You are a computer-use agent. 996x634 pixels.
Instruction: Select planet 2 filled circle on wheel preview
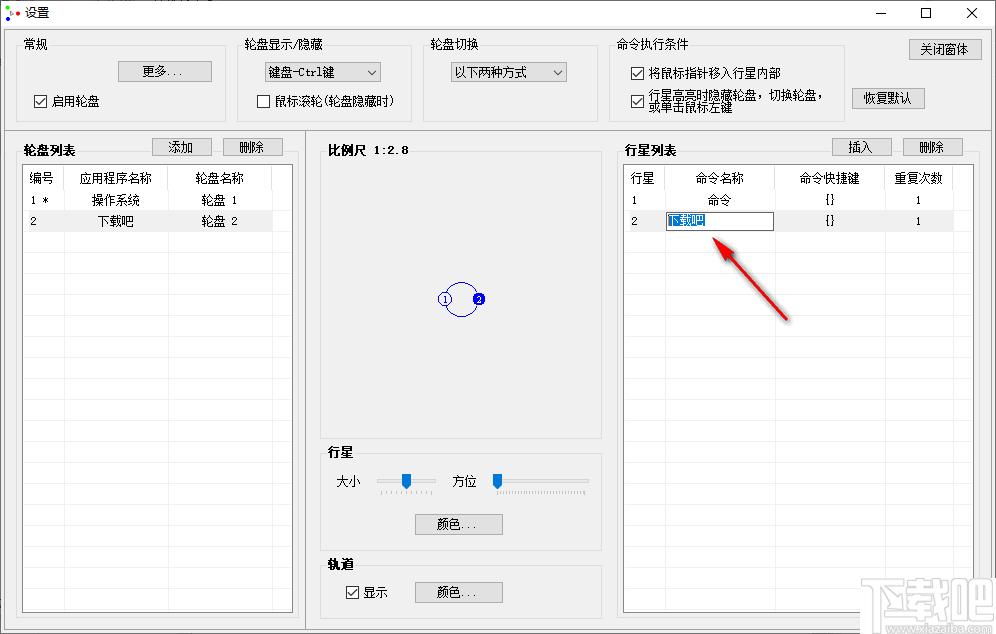(479, 299)
